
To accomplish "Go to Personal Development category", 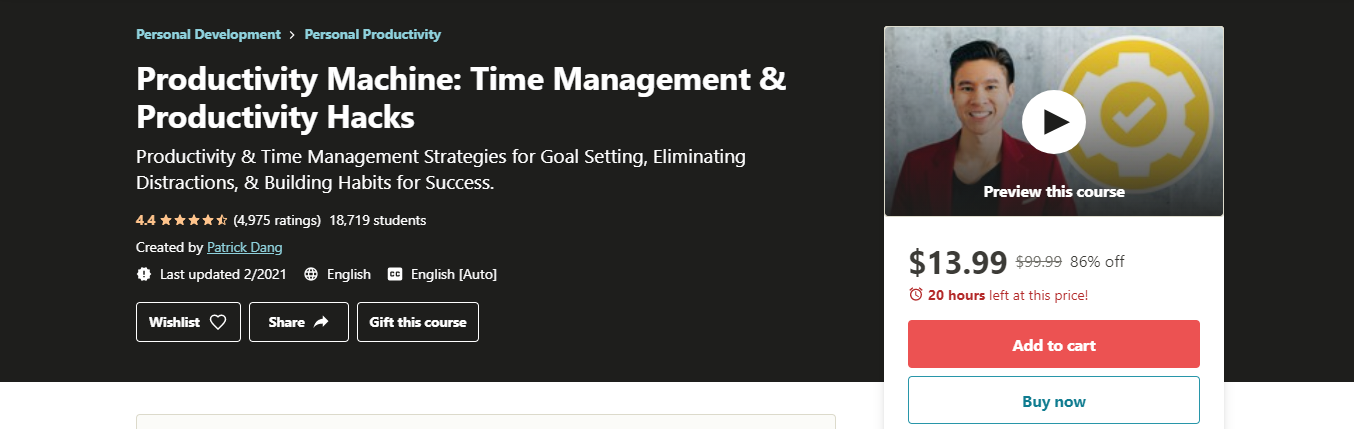I will point(208,34).
